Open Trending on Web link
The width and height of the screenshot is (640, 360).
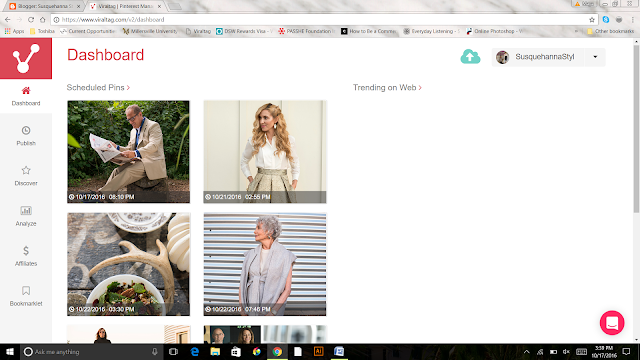387,87
